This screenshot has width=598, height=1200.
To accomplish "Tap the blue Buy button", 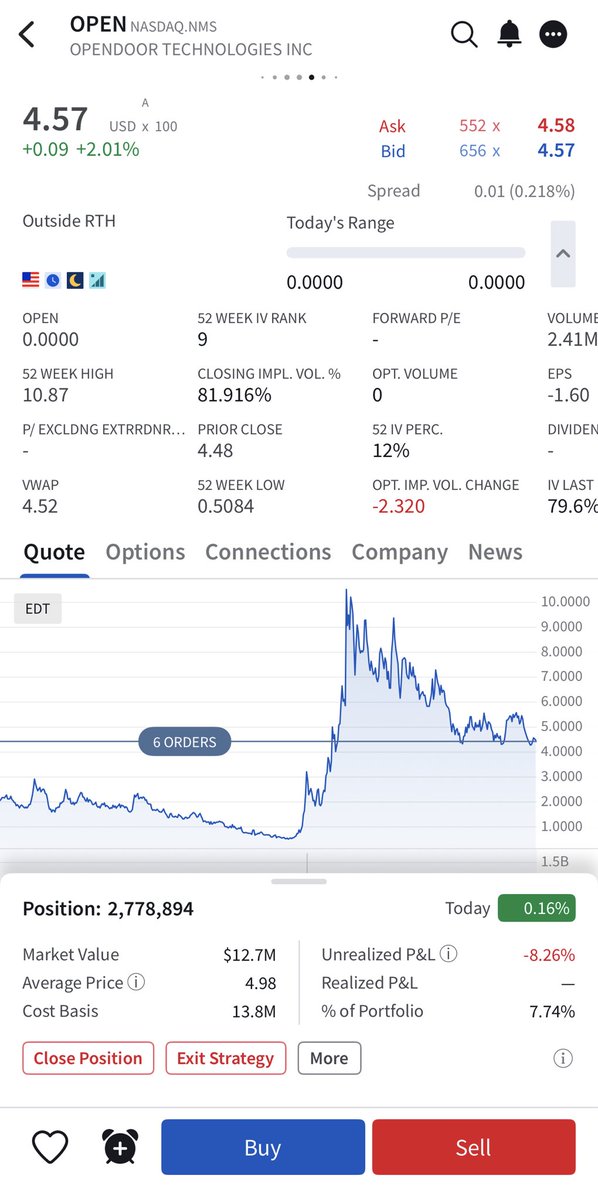I will tap(262, 1147).
